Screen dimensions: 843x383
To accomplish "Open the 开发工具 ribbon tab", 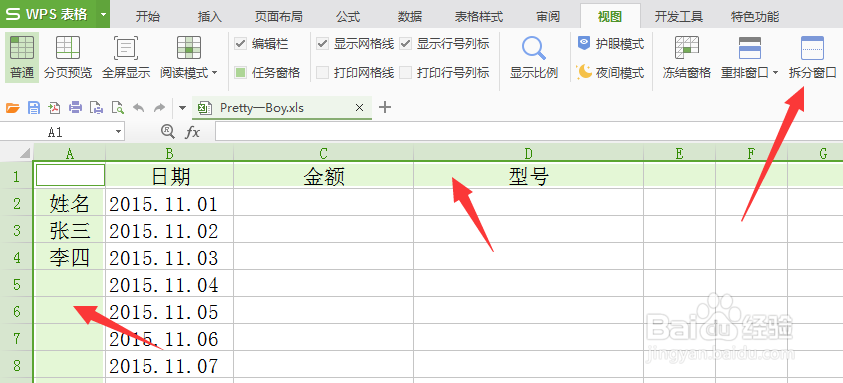I will click(x=678, y=17).
